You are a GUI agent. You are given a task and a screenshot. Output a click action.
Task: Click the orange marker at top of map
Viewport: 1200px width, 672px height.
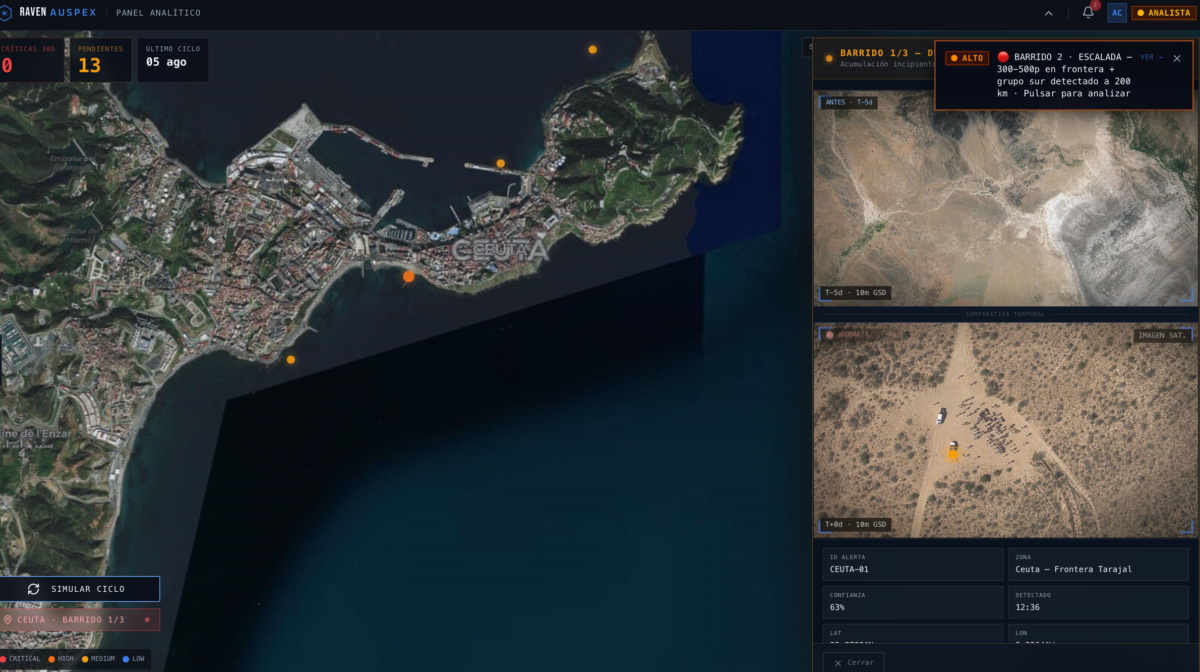[592, 49]
